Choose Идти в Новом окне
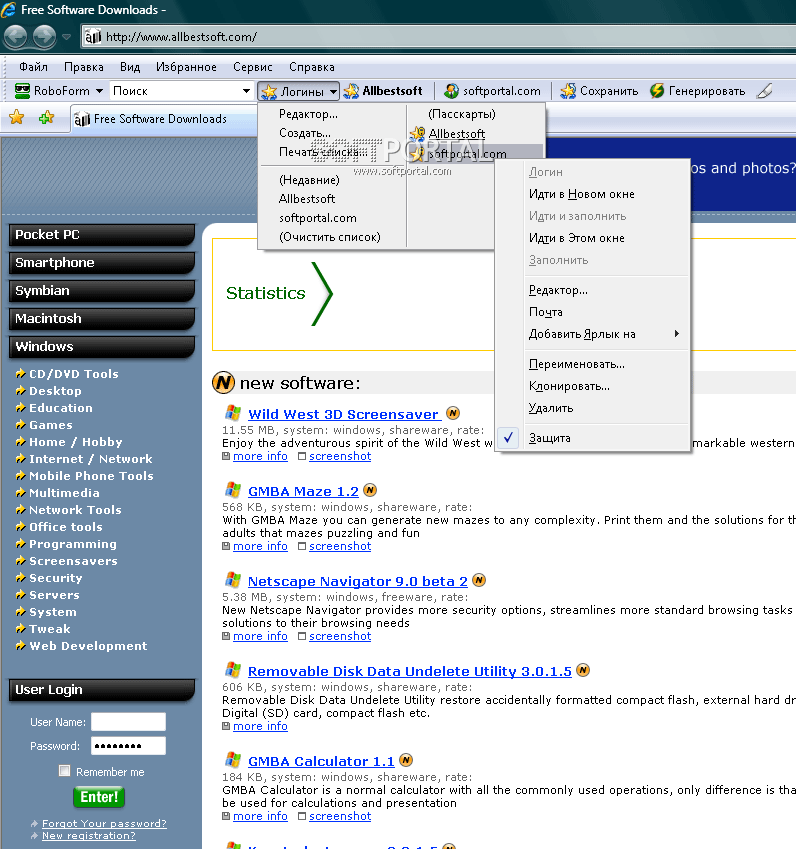 (582, 194)
